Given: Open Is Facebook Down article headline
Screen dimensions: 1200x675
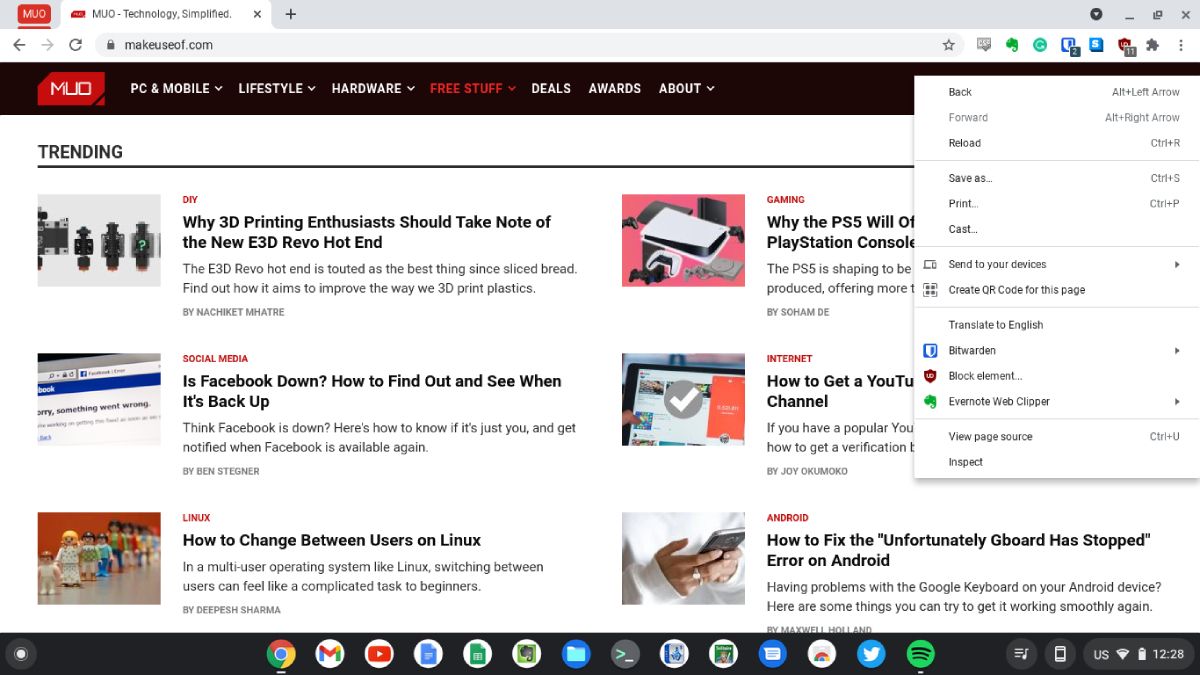Looking at the screenshot, I should pos(372,391).
